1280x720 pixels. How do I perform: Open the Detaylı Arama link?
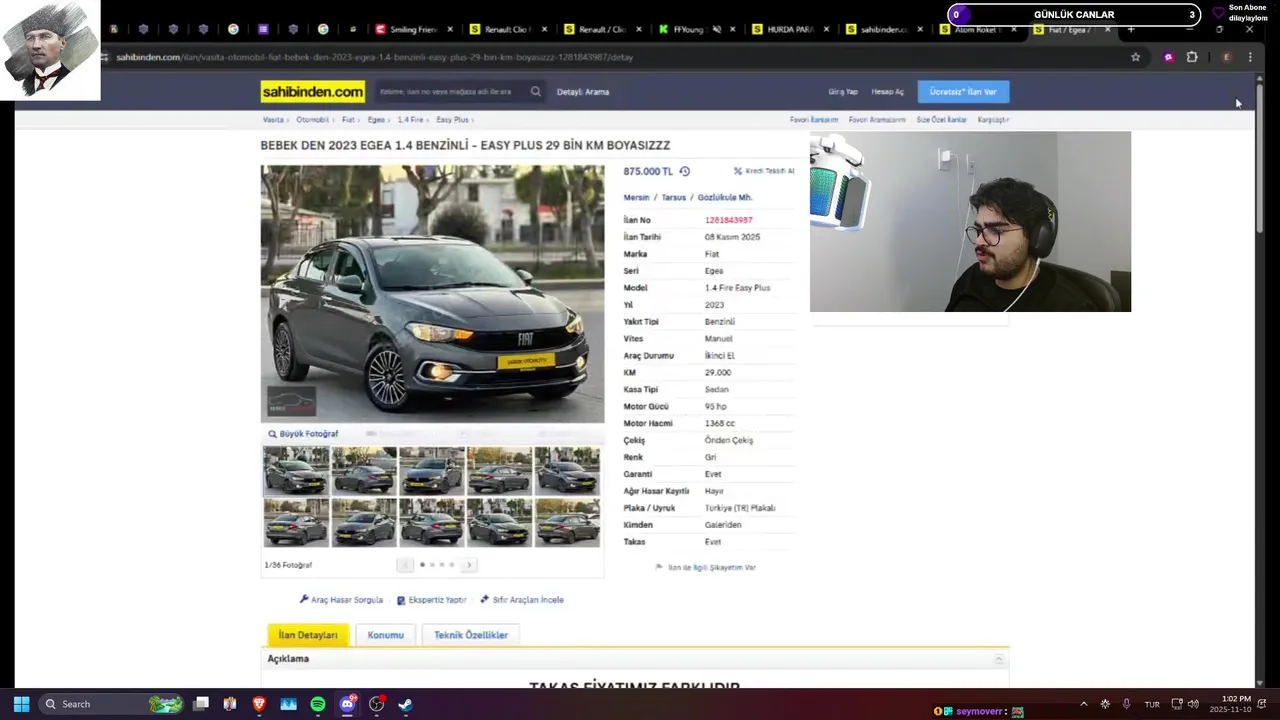tap(583, 92)
